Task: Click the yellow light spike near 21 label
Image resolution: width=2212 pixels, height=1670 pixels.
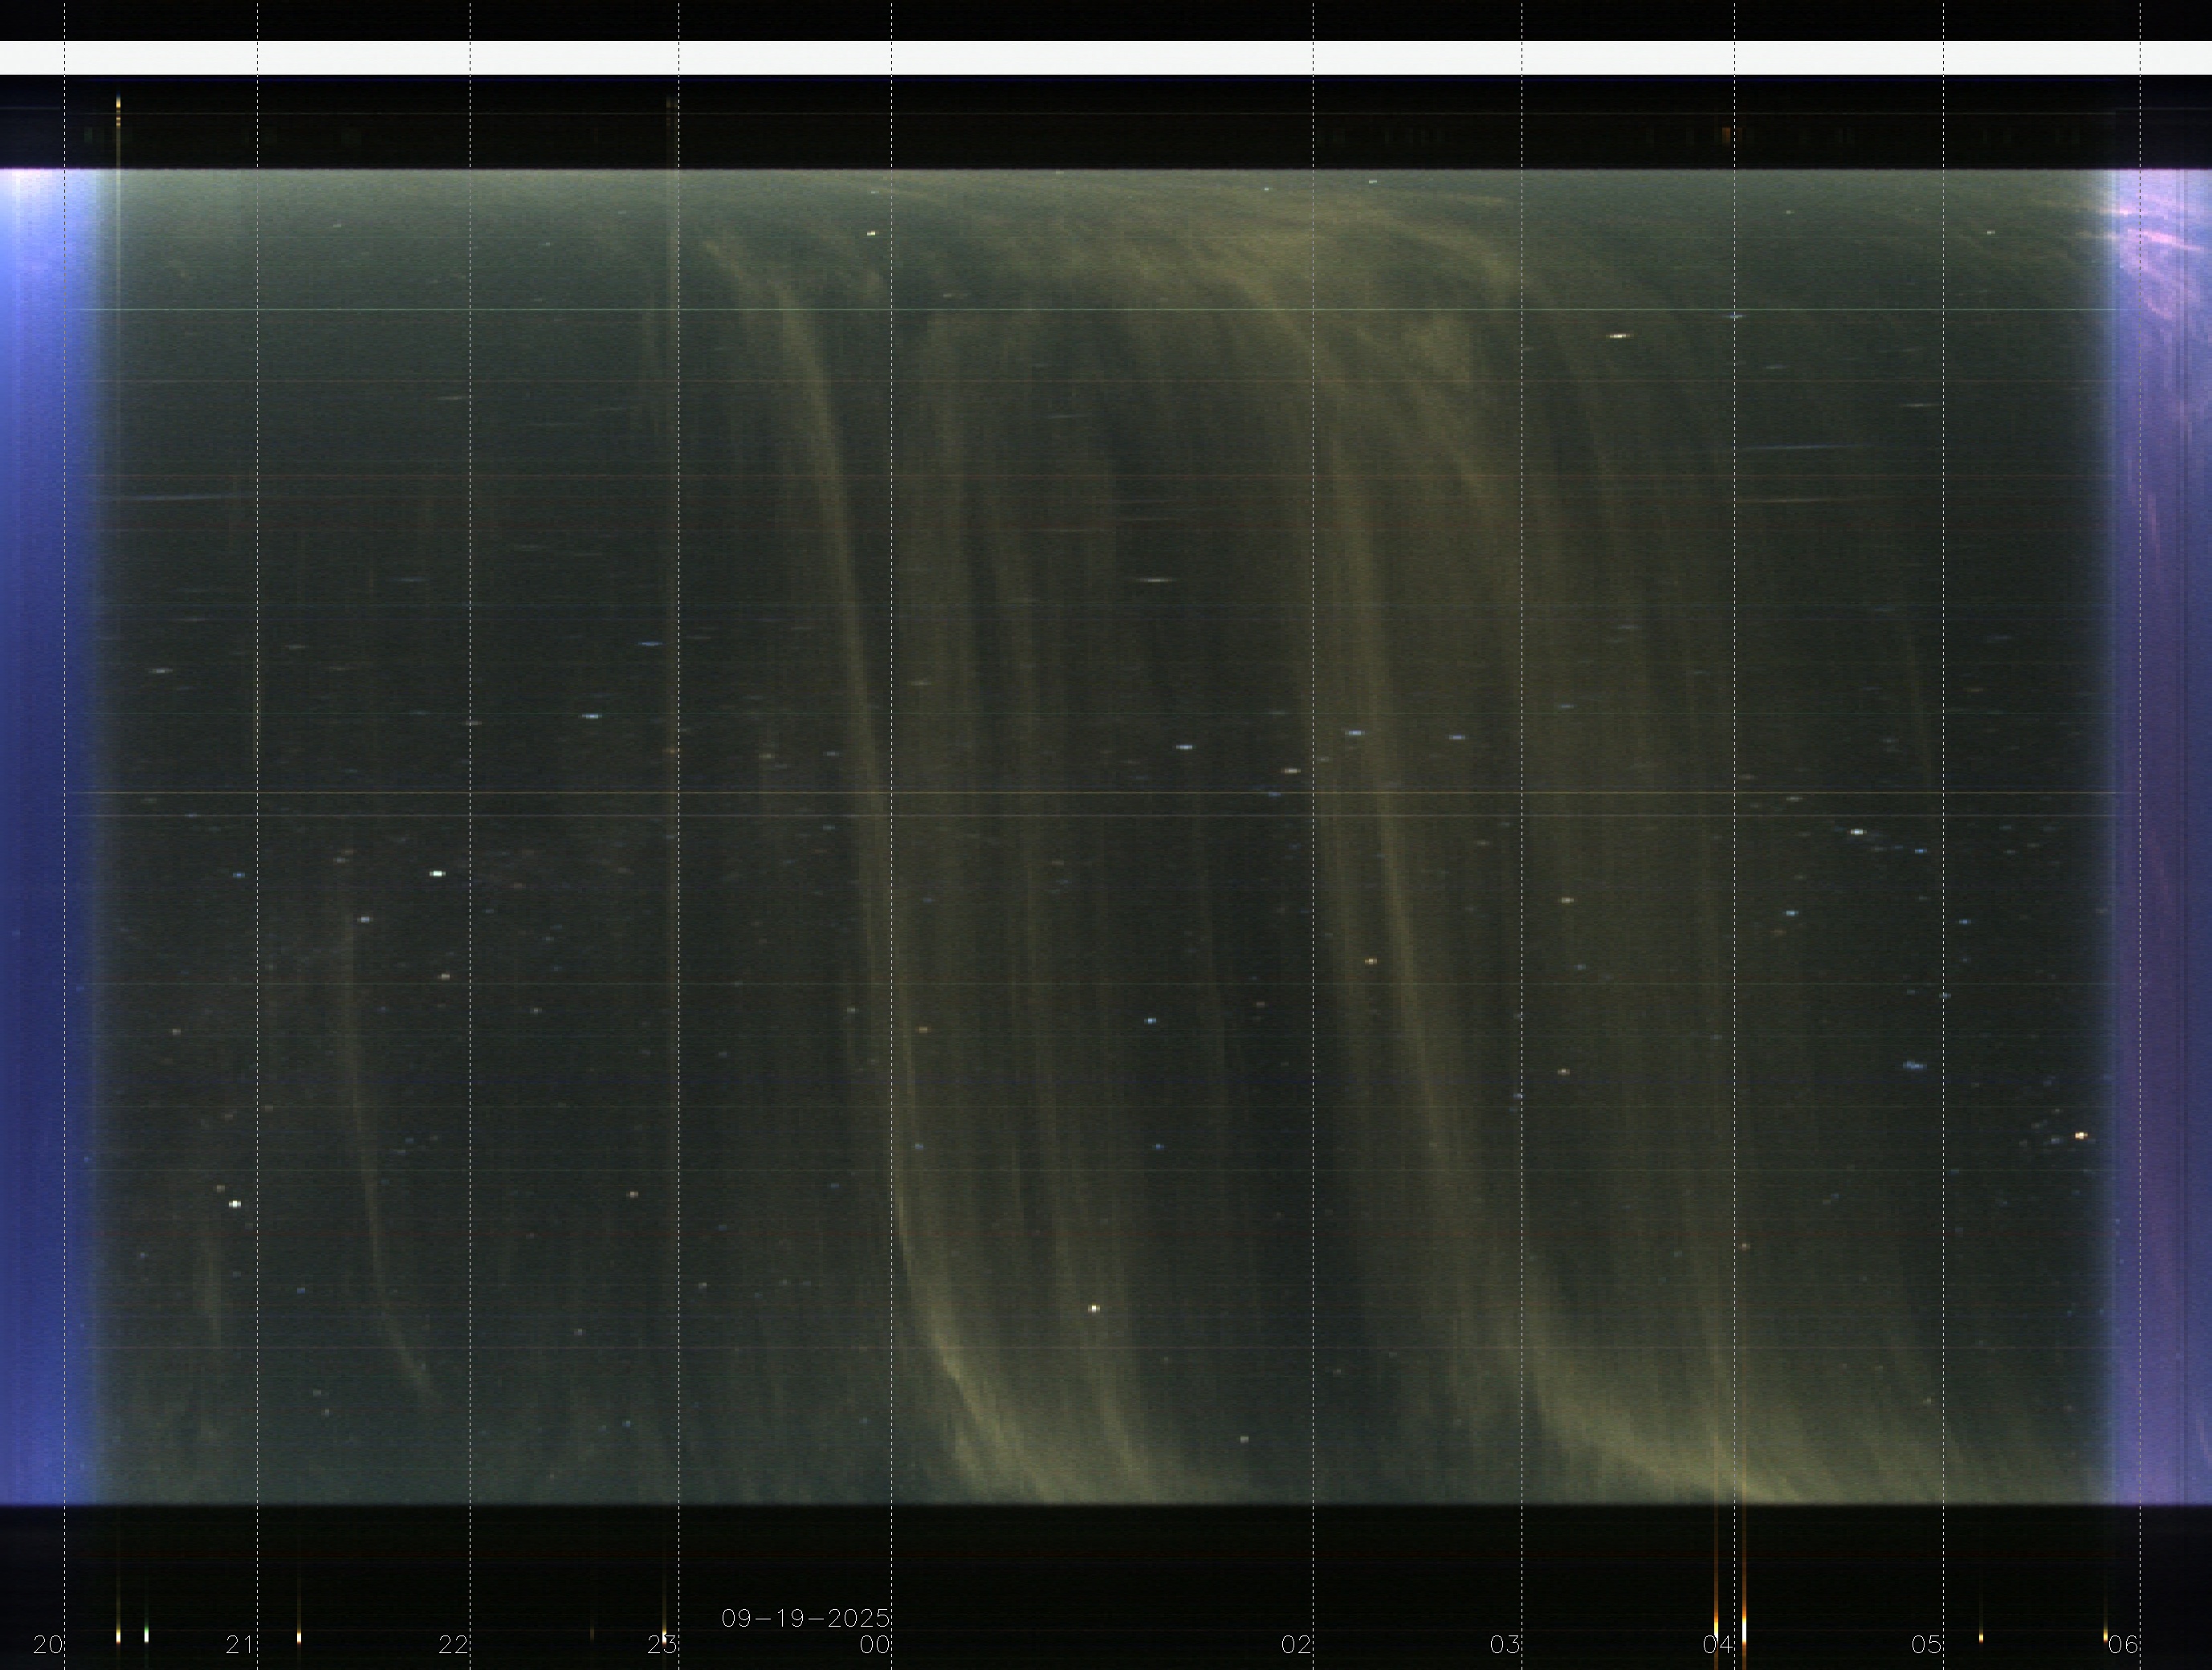Action: [x=298, y=1637]
